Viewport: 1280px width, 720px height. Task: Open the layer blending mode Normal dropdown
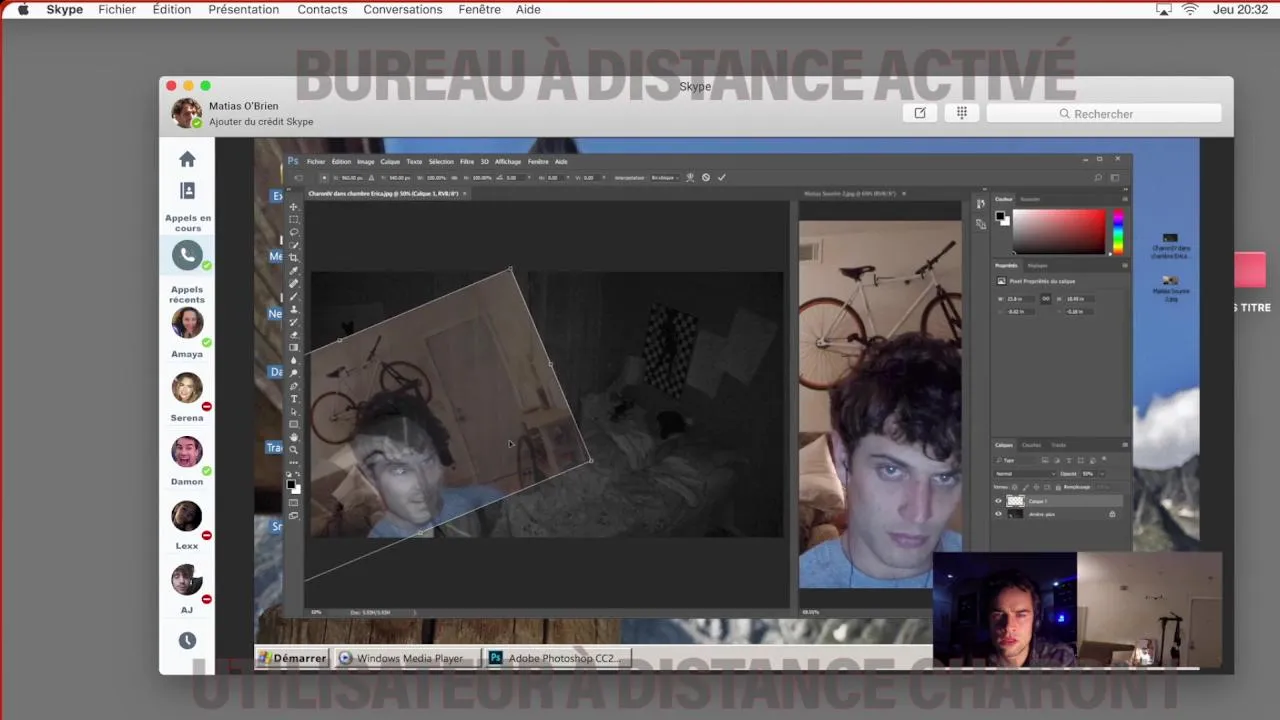1026,474
